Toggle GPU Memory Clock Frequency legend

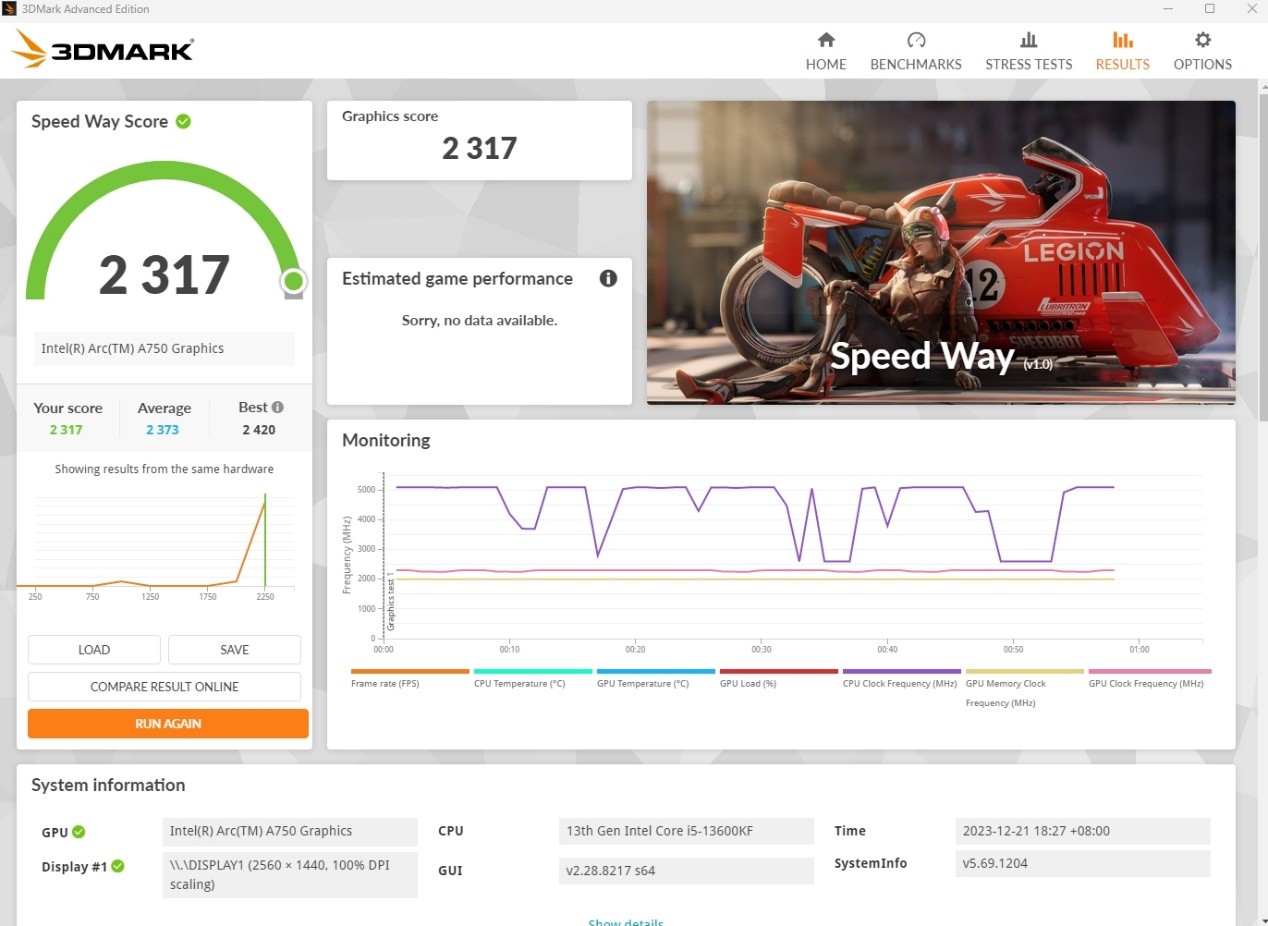tap(1025, 688)
